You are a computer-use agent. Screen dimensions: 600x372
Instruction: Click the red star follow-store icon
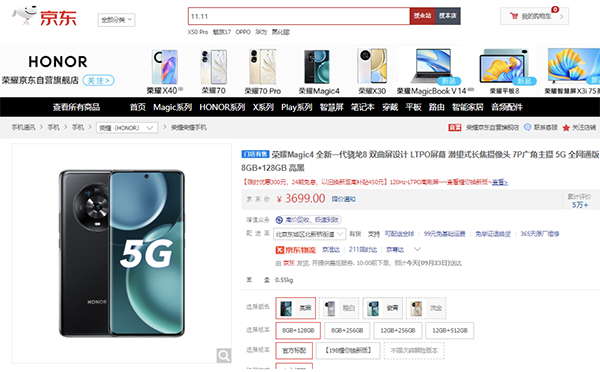tap(566, 128)
